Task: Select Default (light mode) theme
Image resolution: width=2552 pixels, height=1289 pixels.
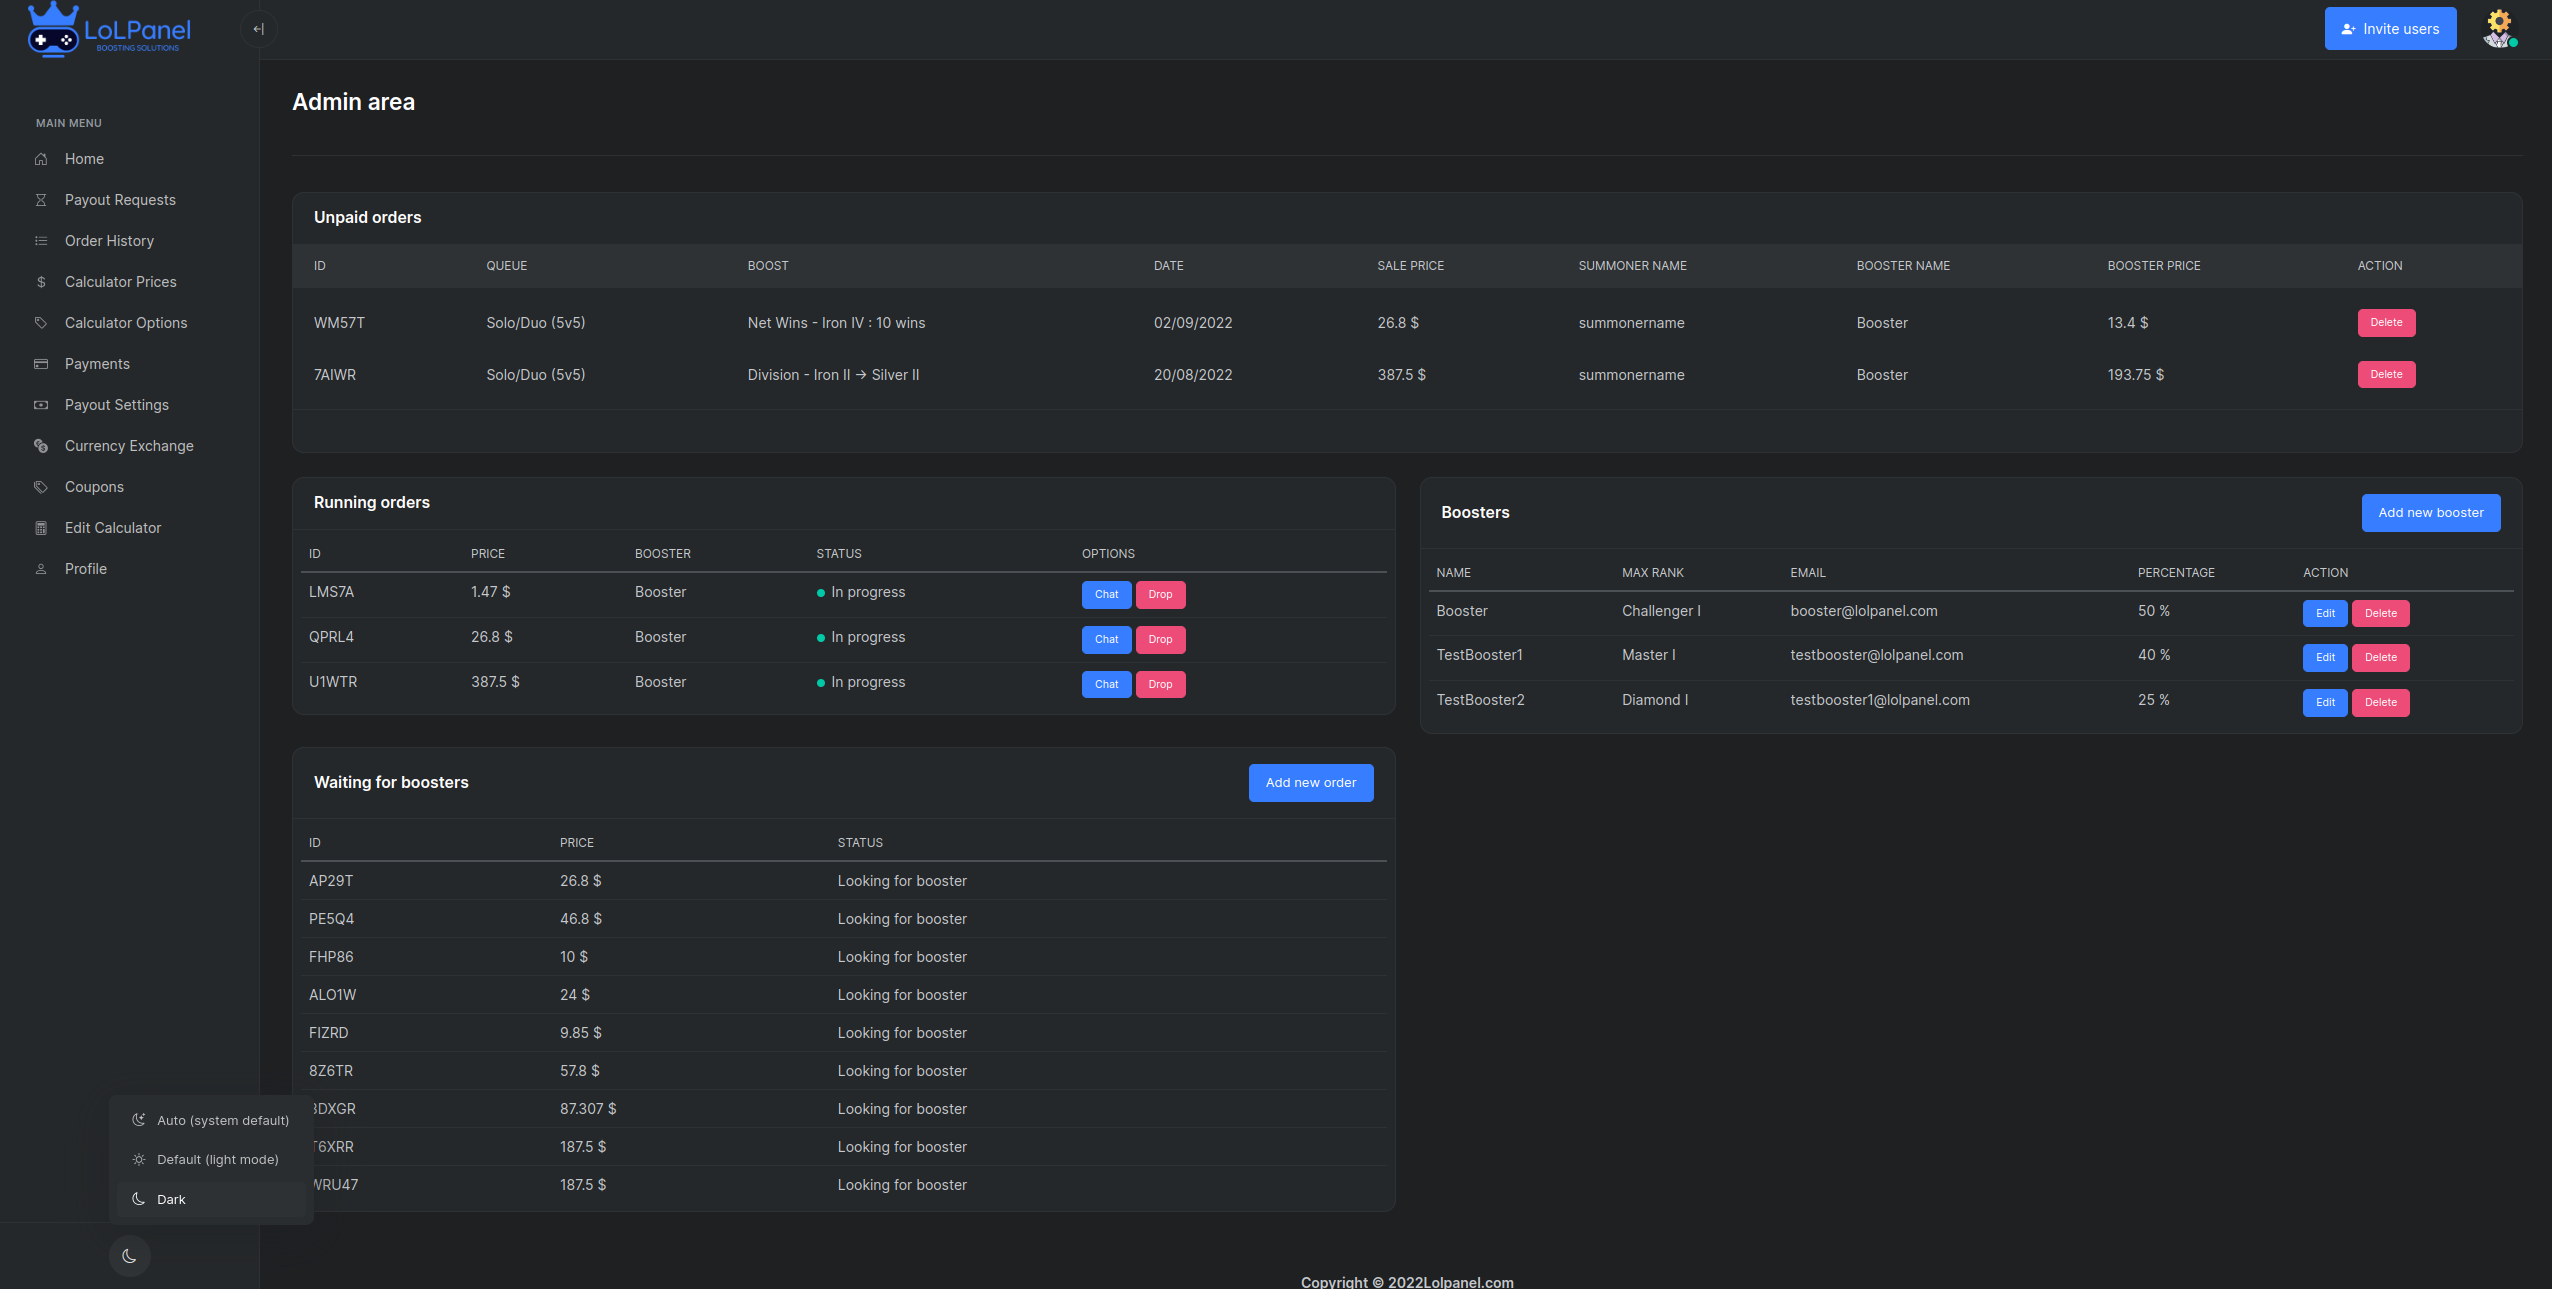Action: [x=217, y=1159]
